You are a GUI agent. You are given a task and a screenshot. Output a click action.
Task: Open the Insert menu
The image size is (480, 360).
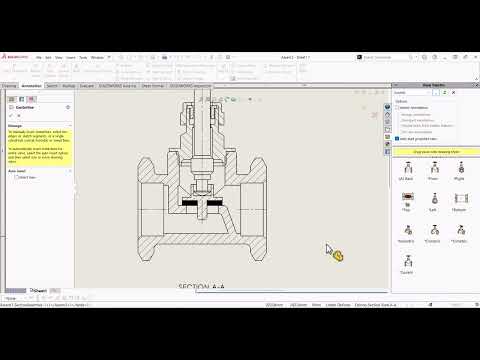pos(71,57)
